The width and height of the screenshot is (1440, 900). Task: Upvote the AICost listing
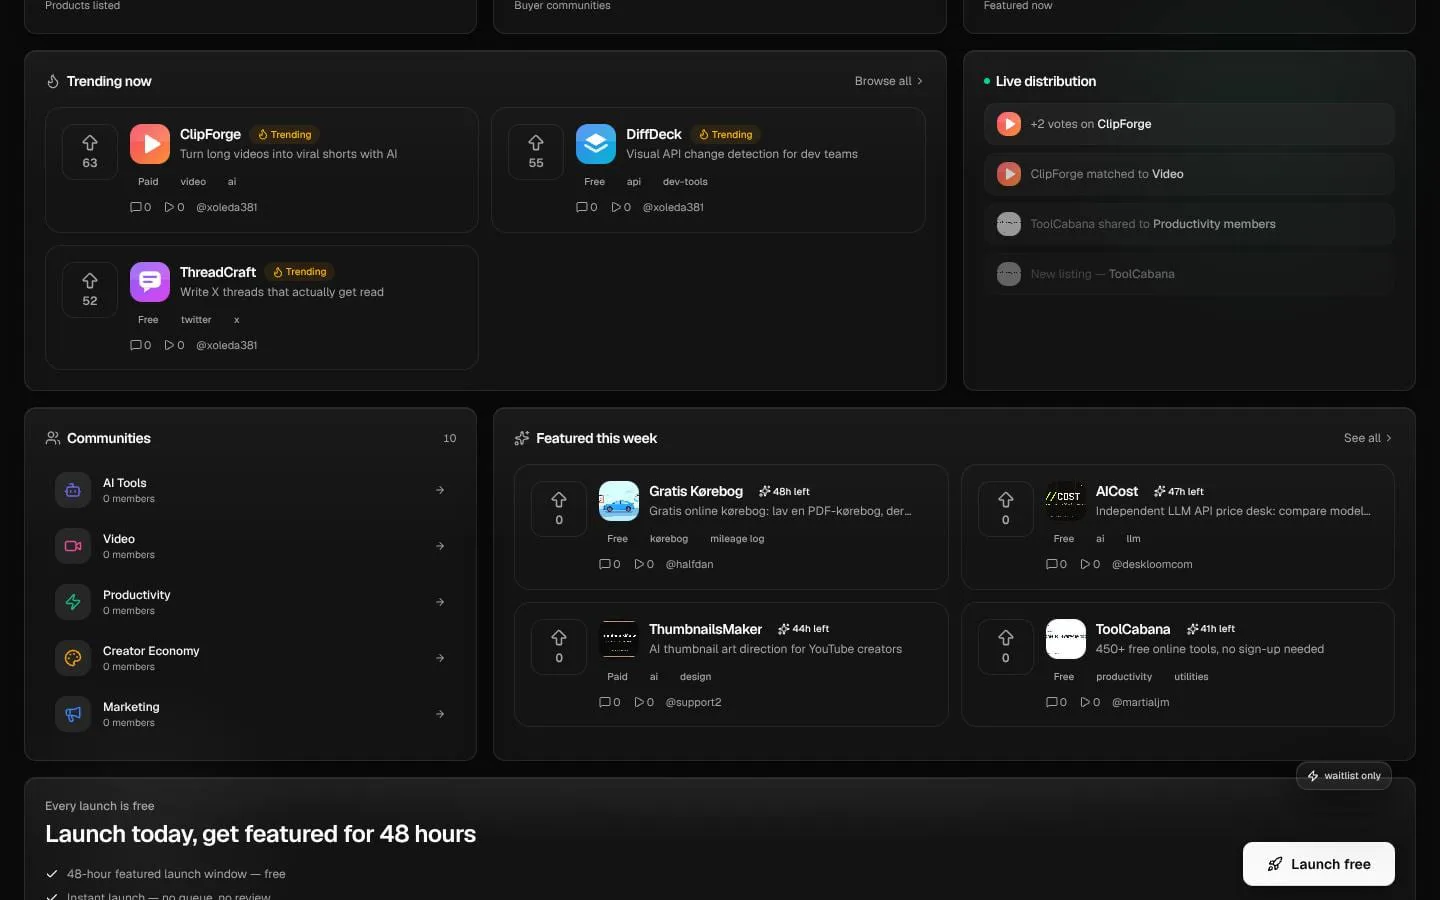click(1006, 509)
